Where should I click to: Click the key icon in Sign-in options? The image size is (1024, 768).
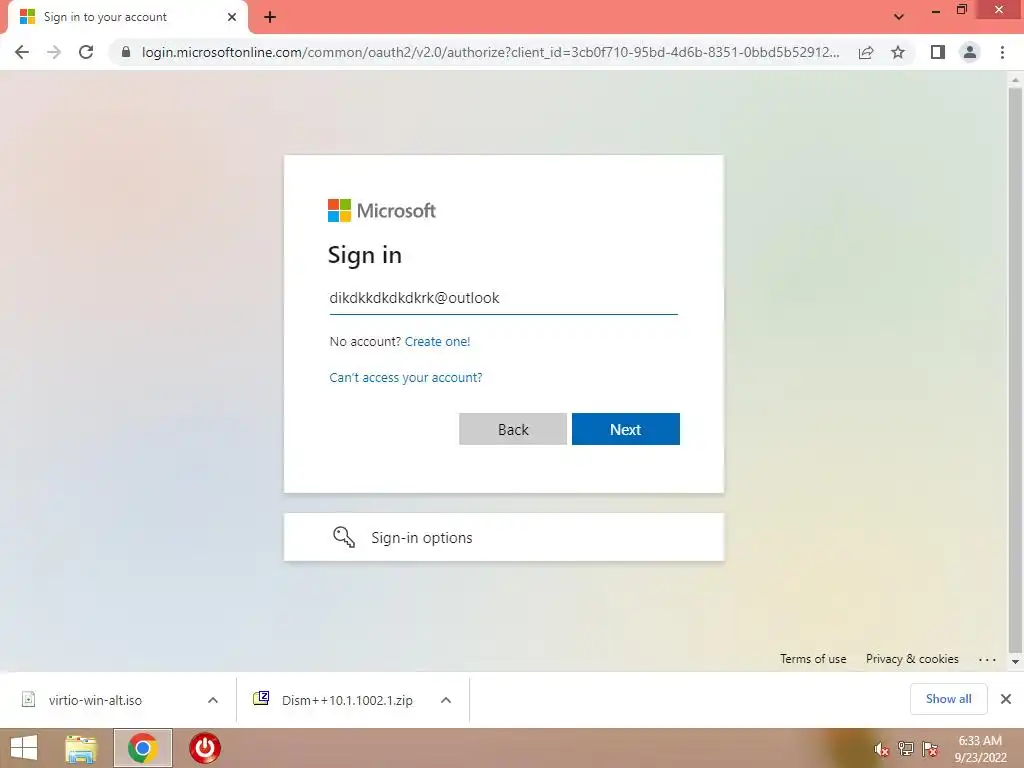[344, 537]
